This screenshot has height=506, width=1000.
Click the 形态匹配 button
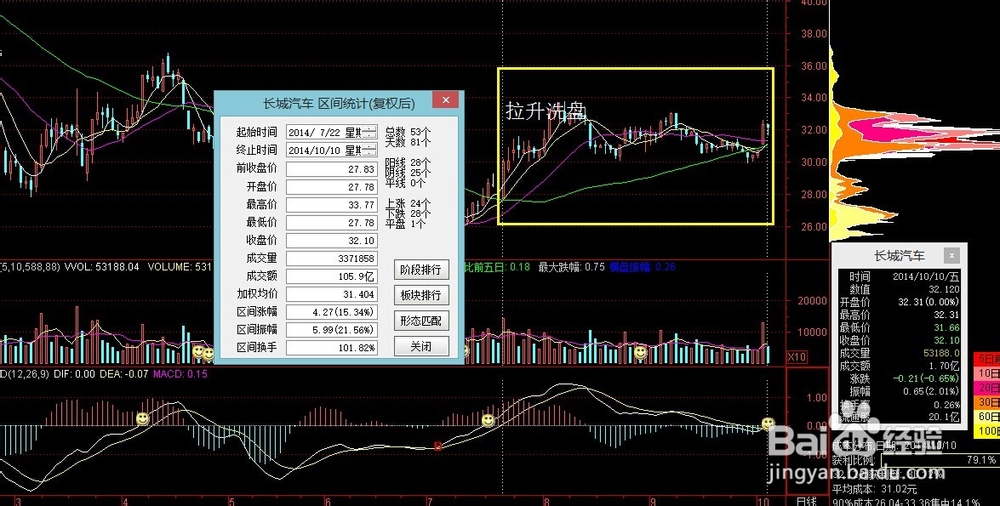421,320
